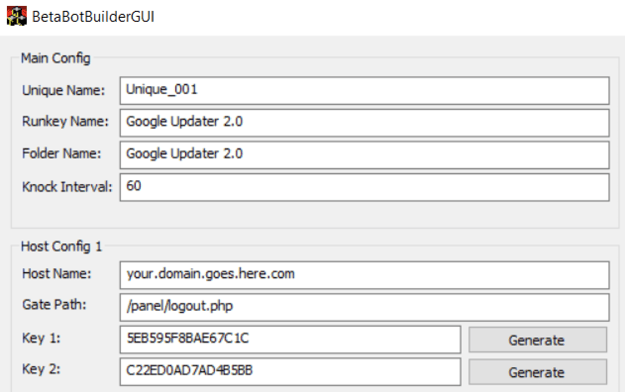Select the Gate Path input field
This screenshot has height=392, width=625.
364,307
